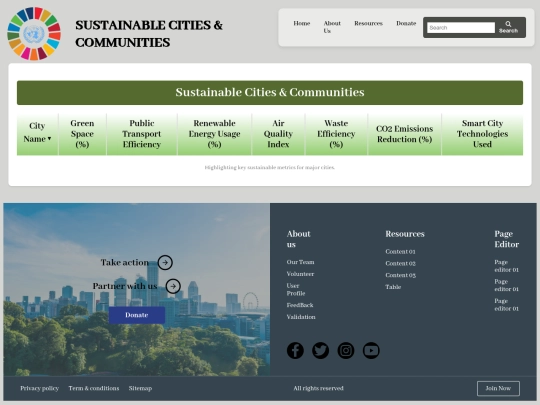Click the SDG color wheel logo
540x405 pixels.
[34, 34]
